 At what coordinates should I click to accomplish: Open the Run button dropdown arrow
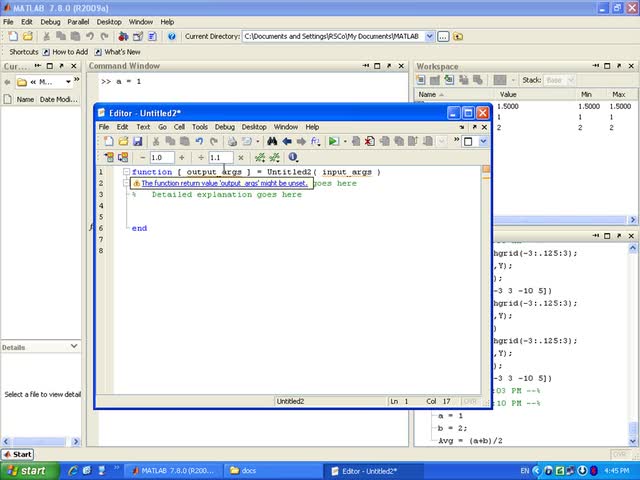(345, 141)
